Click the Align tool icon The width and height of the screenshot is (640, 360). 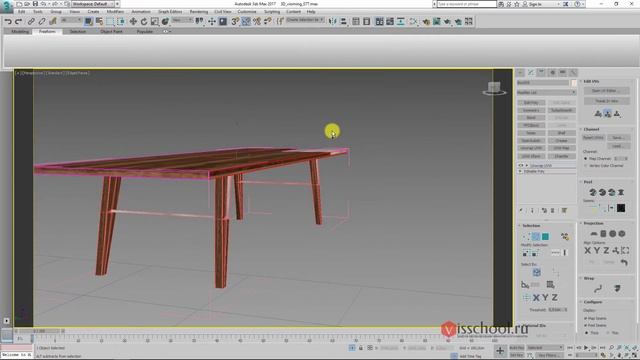point(343,22)
